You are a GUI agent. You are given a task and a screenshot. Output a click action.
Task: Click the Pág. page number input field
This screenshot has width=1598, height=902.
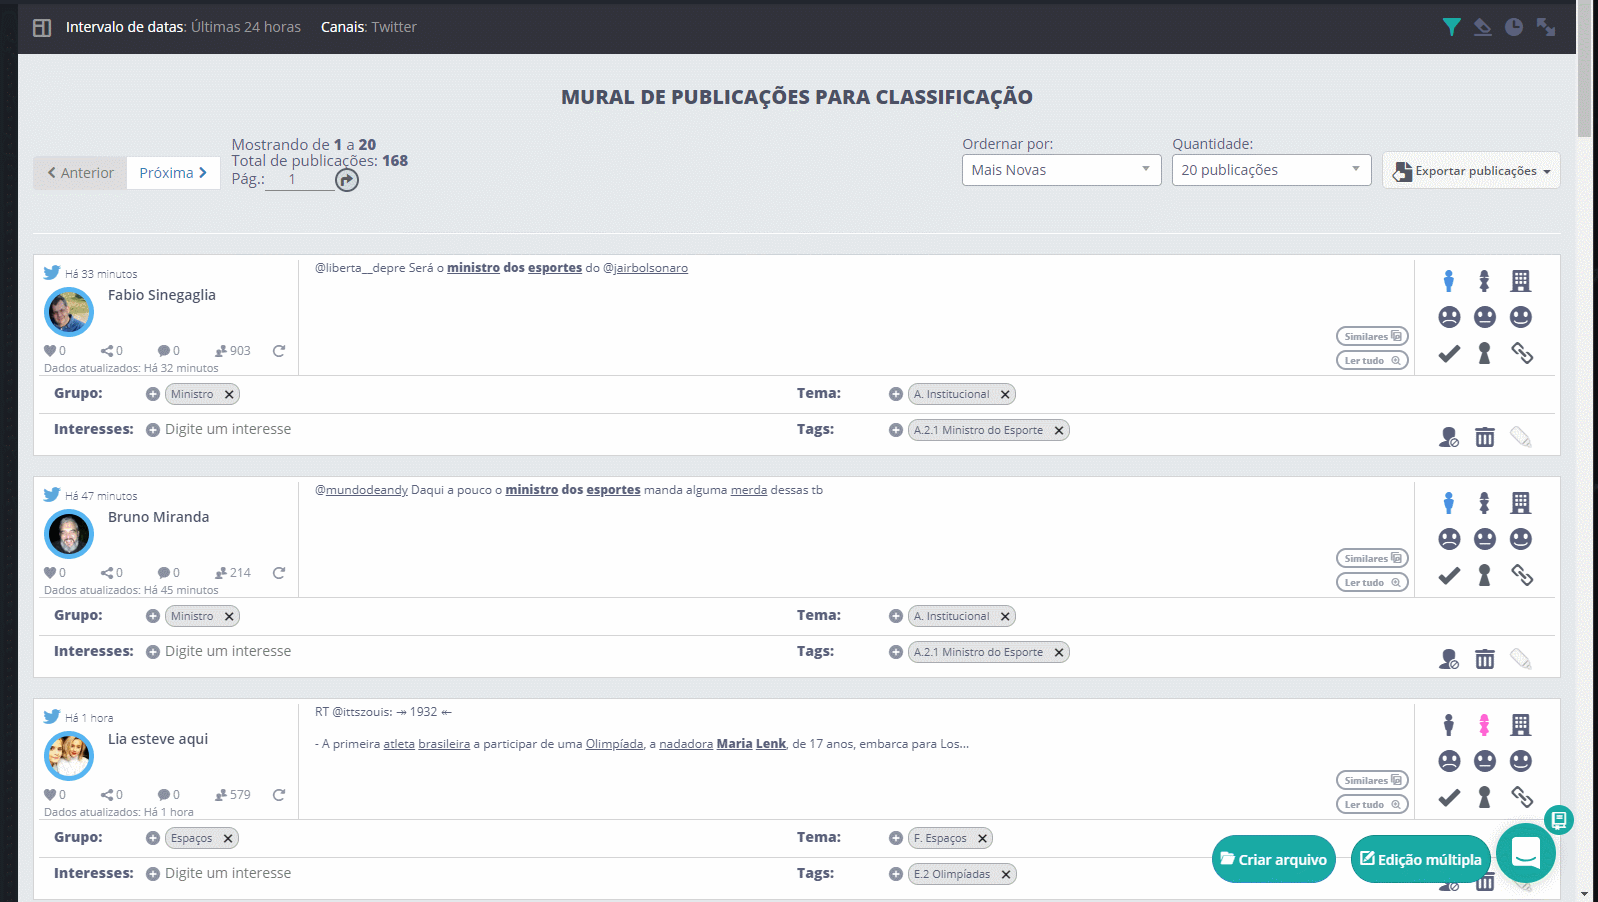[298, 180]
